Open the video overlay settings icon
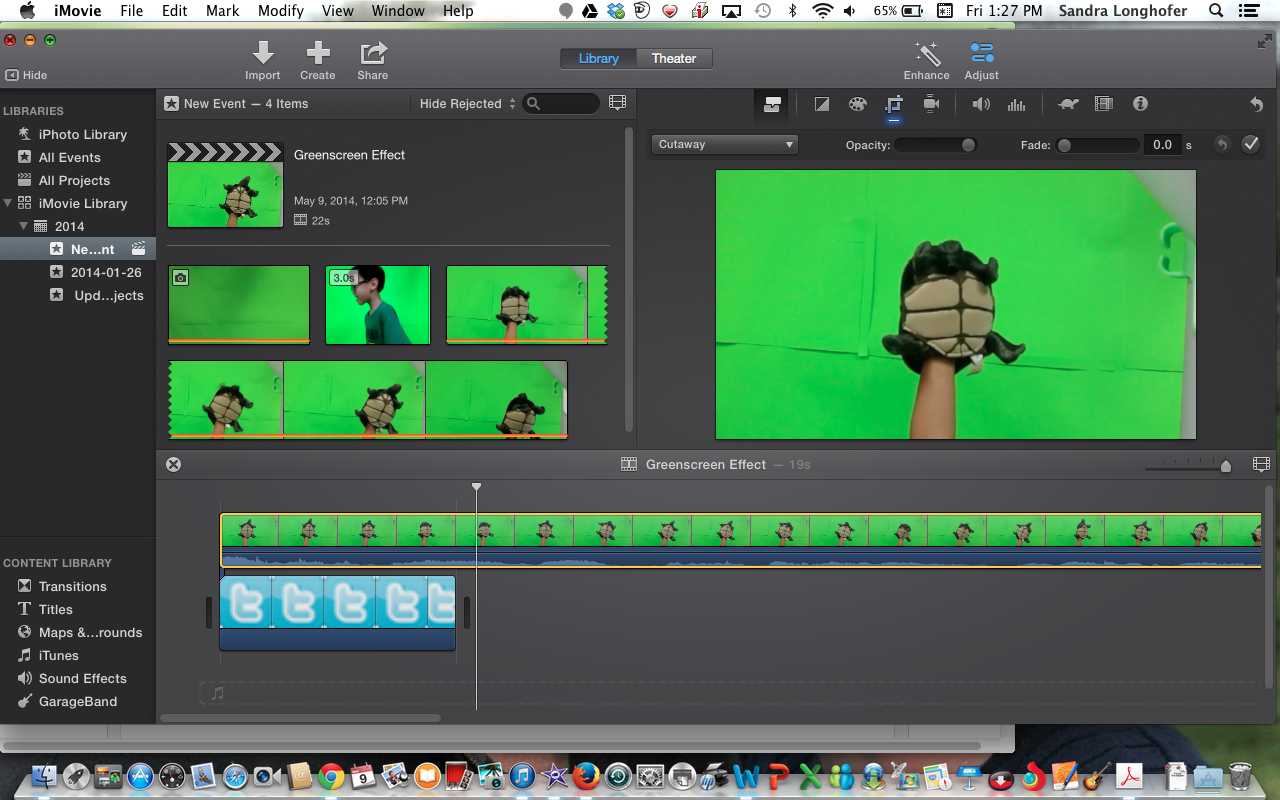Screen dimensions: 1280x800 click(x=772, y=104)
